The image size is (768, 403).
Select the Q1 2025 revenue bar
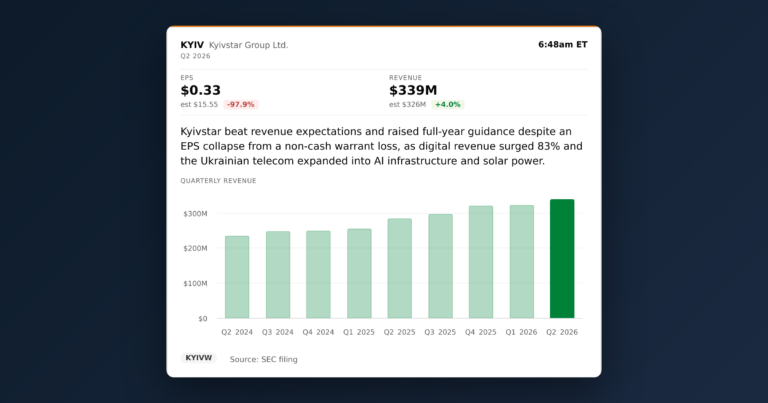(359, 274)
